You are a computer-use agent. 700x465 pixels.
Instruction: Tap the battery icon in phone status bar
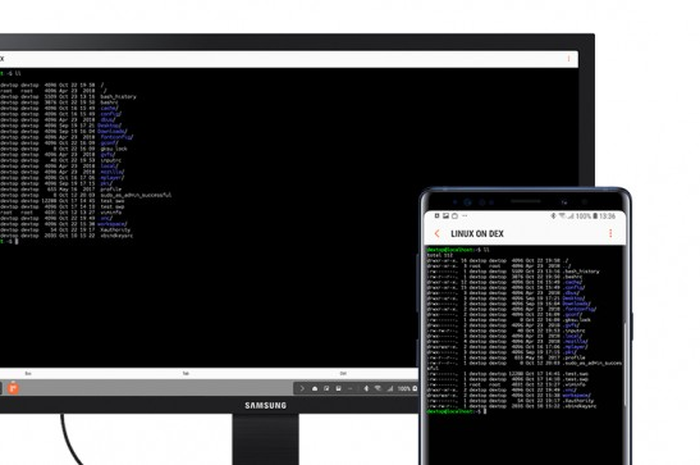(595, 216)
